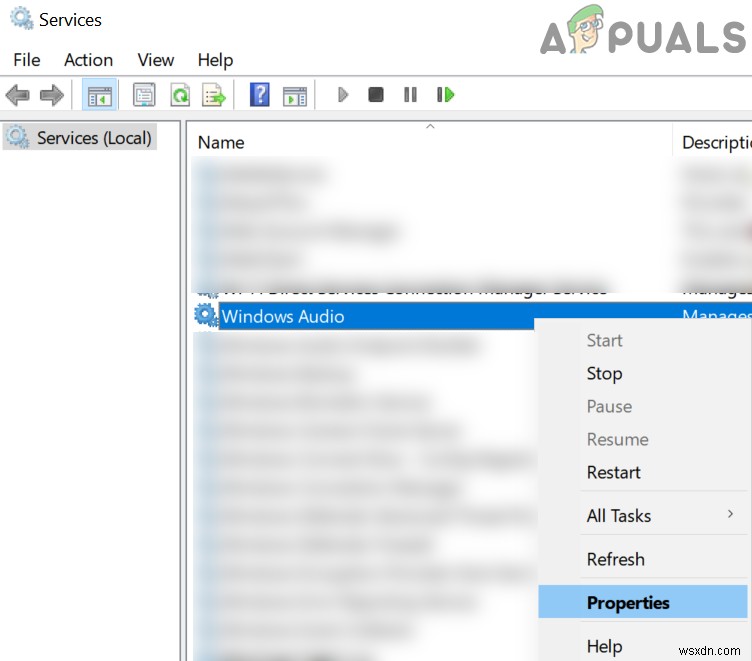Choose Pause in the context menu
Viewport: 752px width, 661px height.
click(609, 407)
